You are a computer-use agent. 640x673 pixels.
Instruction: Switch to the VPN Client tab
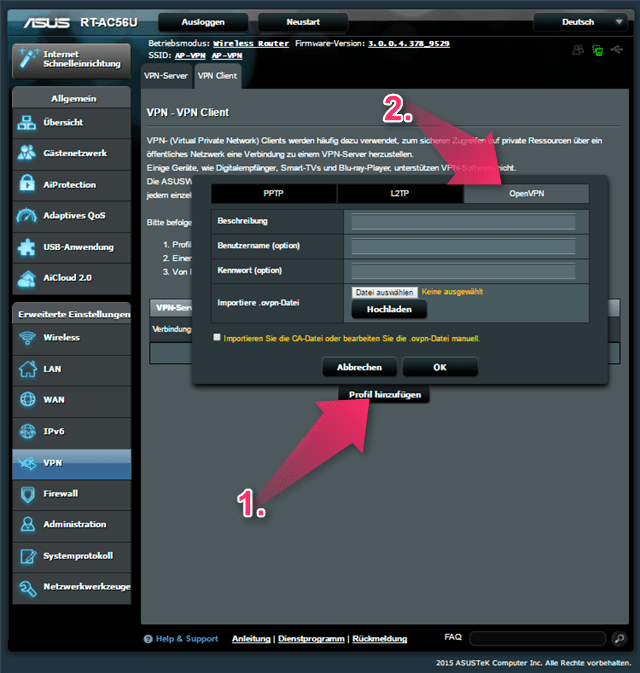click(x=218, y=76)
